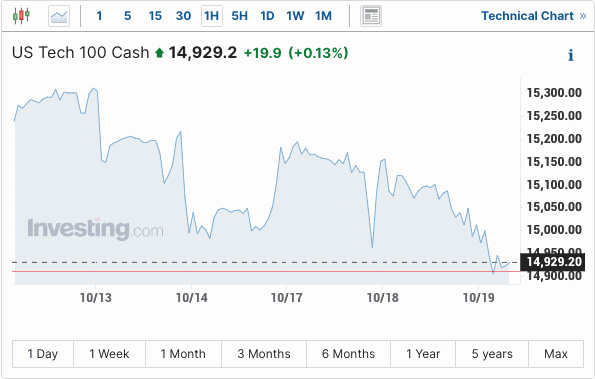Select the 5H interval
Image resolution: width=595 pixels, height=379 pixels.
click(239, 16)
